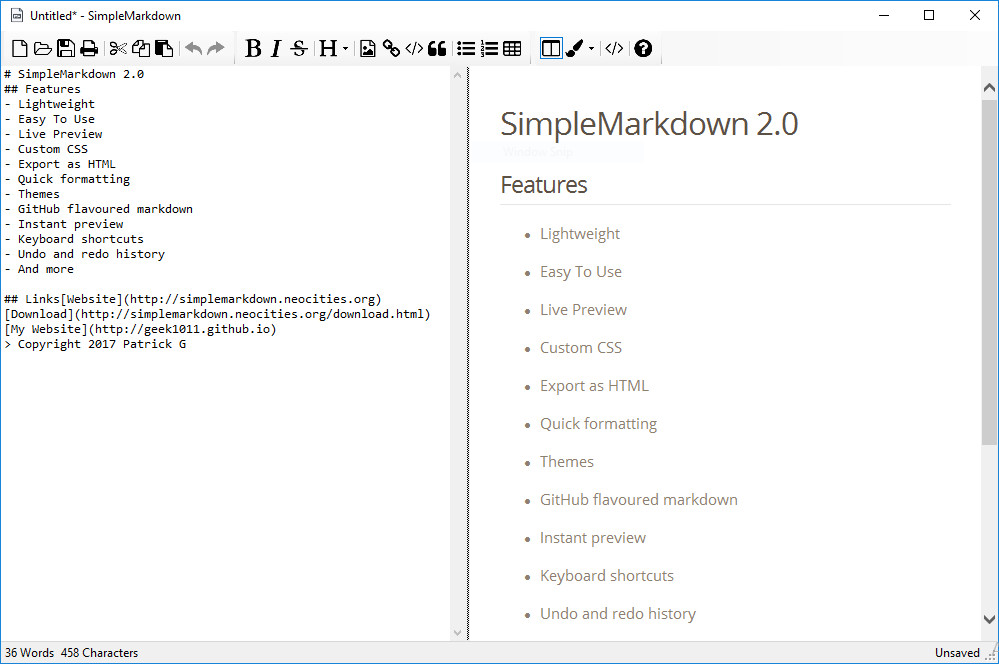Click the '- Live Preview' line in the editor

pos(54,134)
